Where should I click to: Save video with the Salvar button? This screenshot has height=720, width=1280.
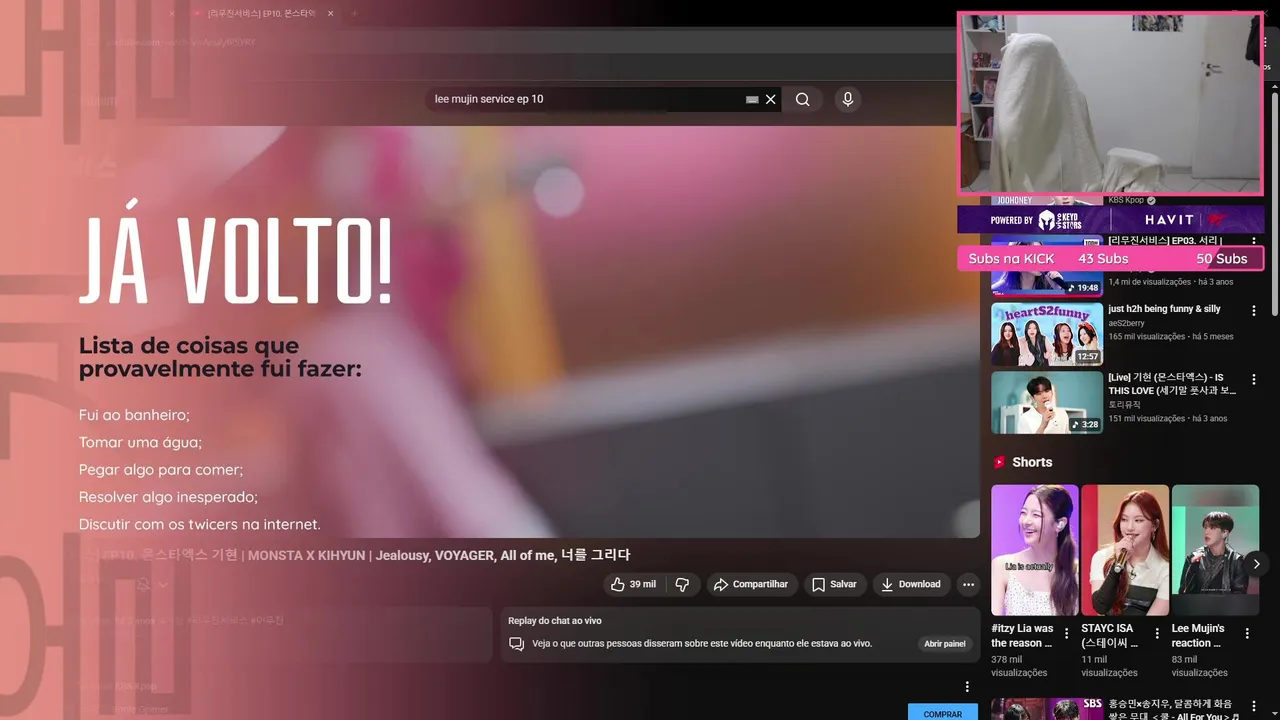click(834, 584)
